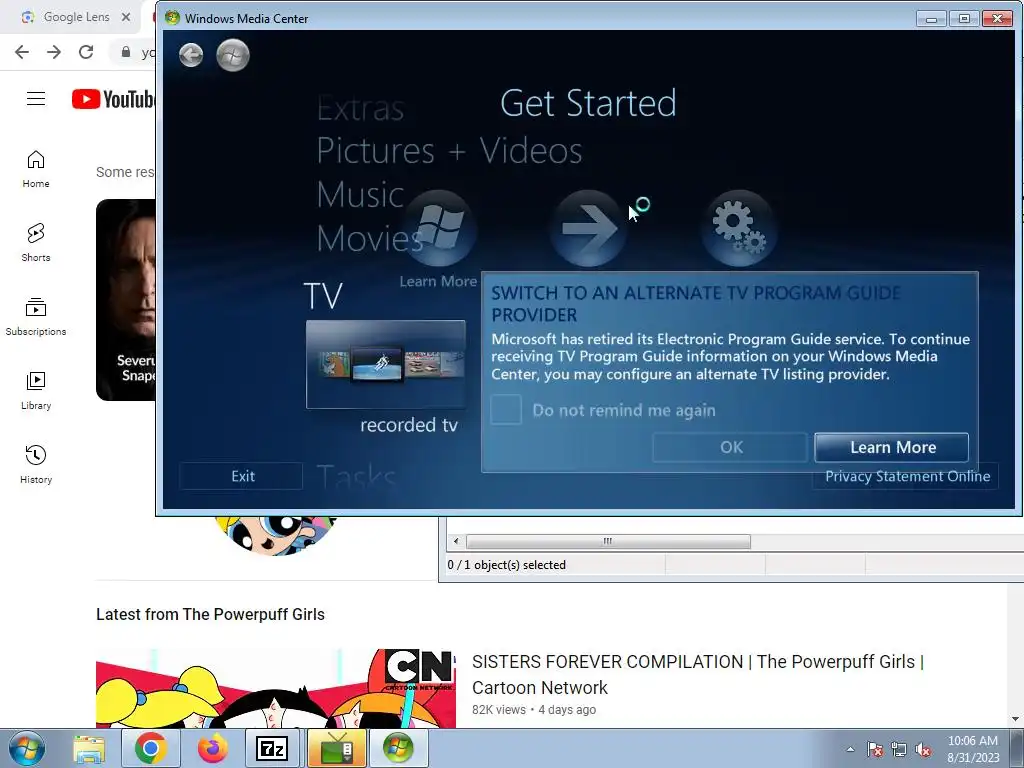This screenshot has width=1024, height=768.
Task: Go to YouTube Home in sidebar
Action: (x=36, y=169)
